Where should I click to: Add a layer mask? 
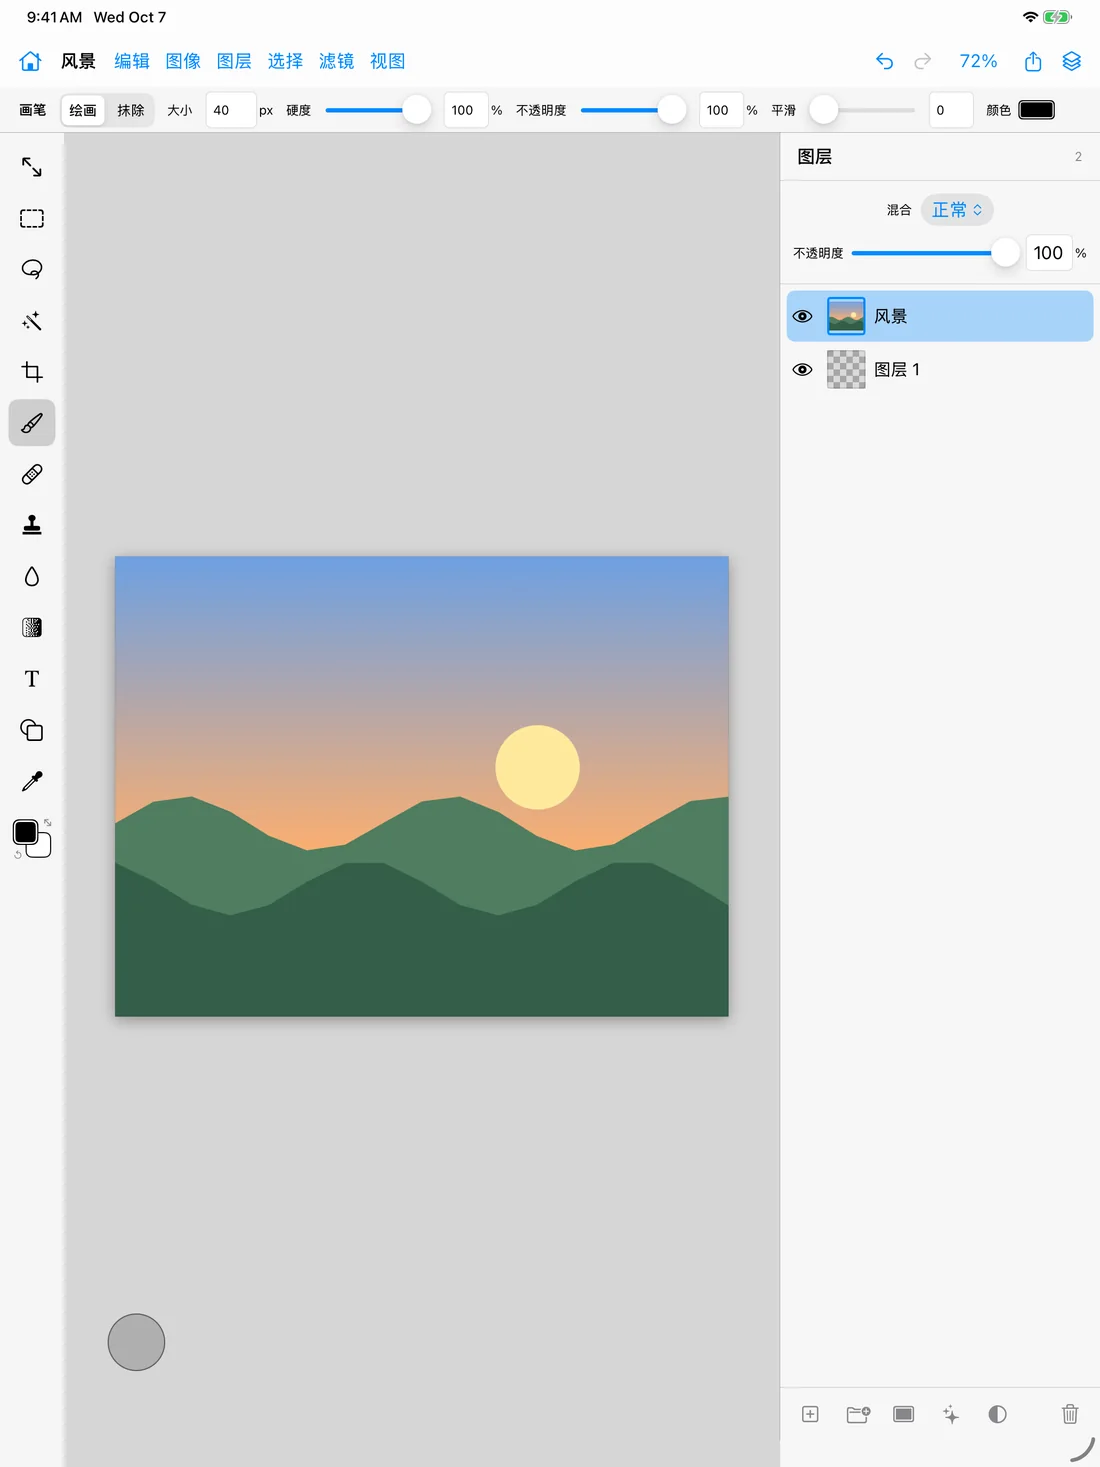tap(904, 1414)
